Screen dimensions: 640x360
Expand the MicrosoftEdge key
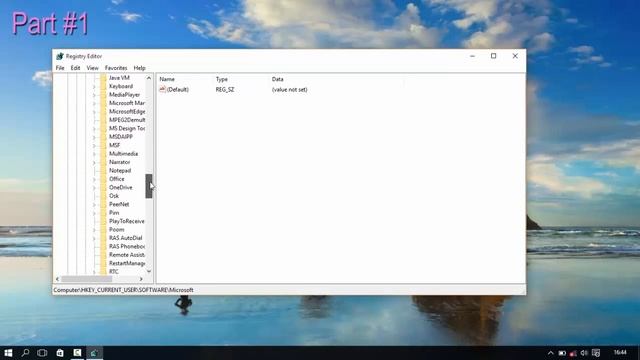click(94, 112)
